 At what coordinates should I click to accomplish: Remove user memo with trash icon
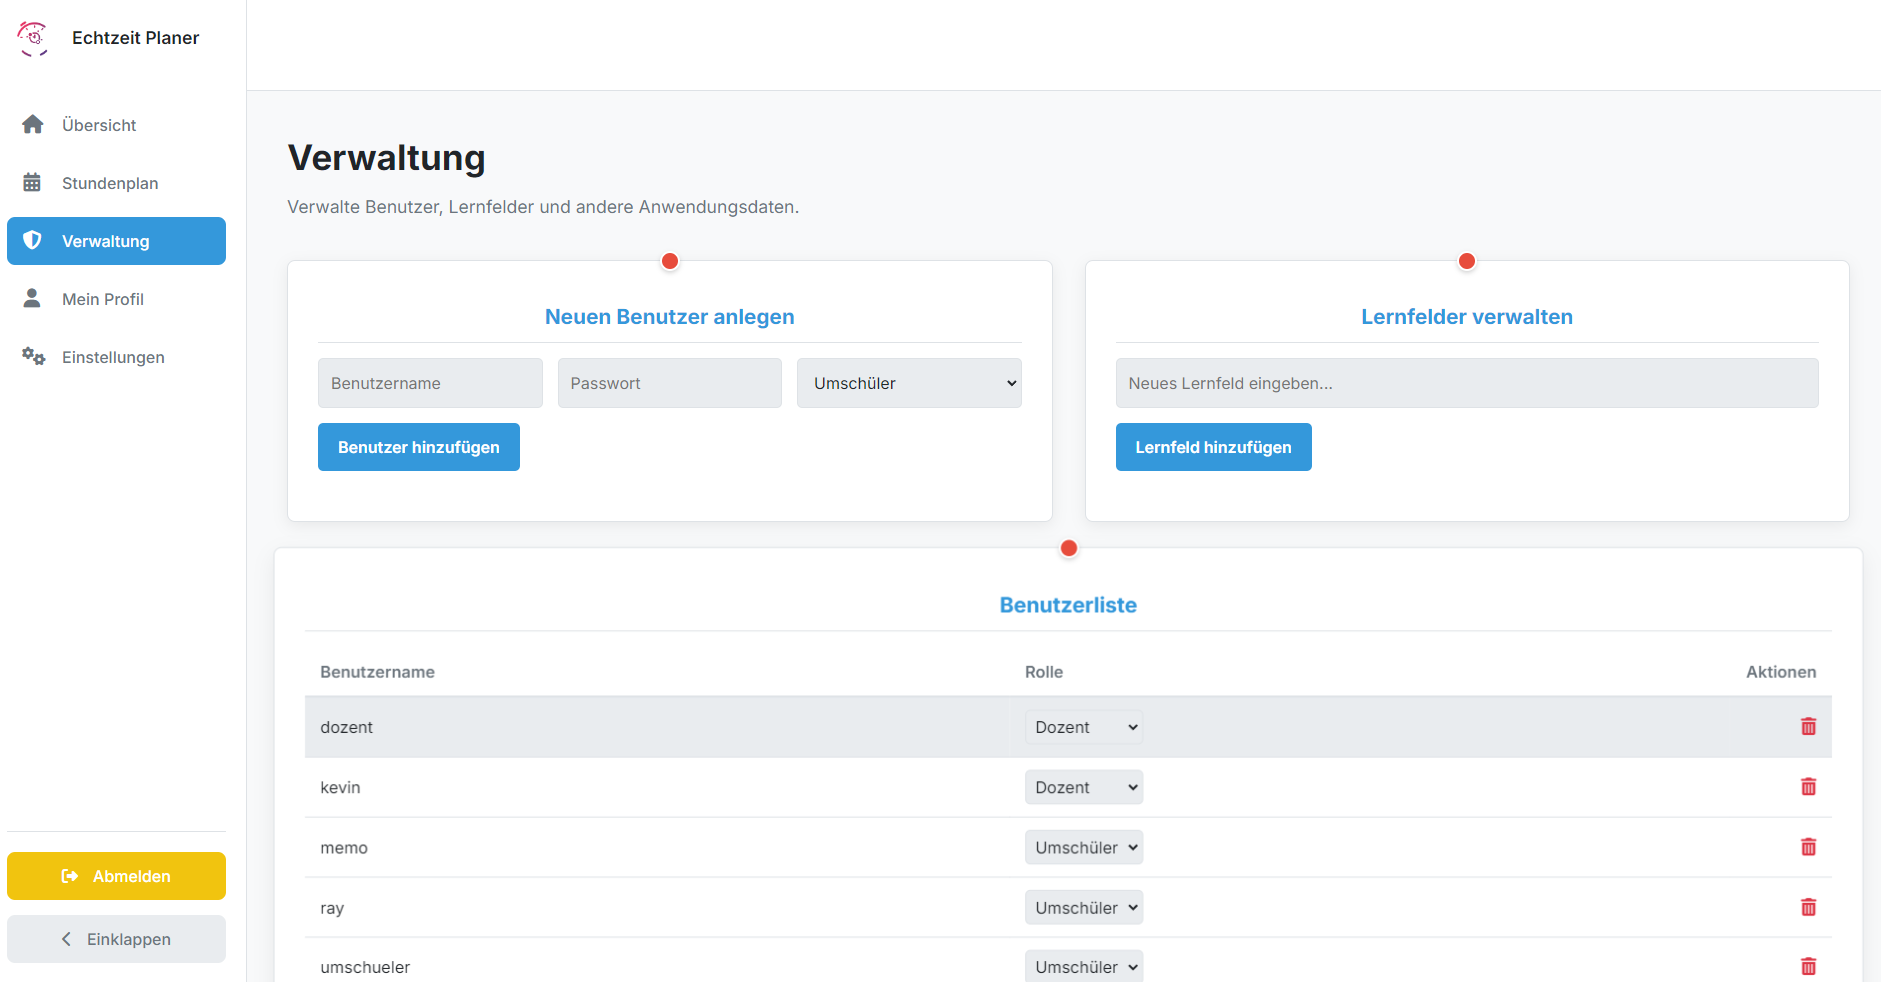click(x=1808, y=847)
